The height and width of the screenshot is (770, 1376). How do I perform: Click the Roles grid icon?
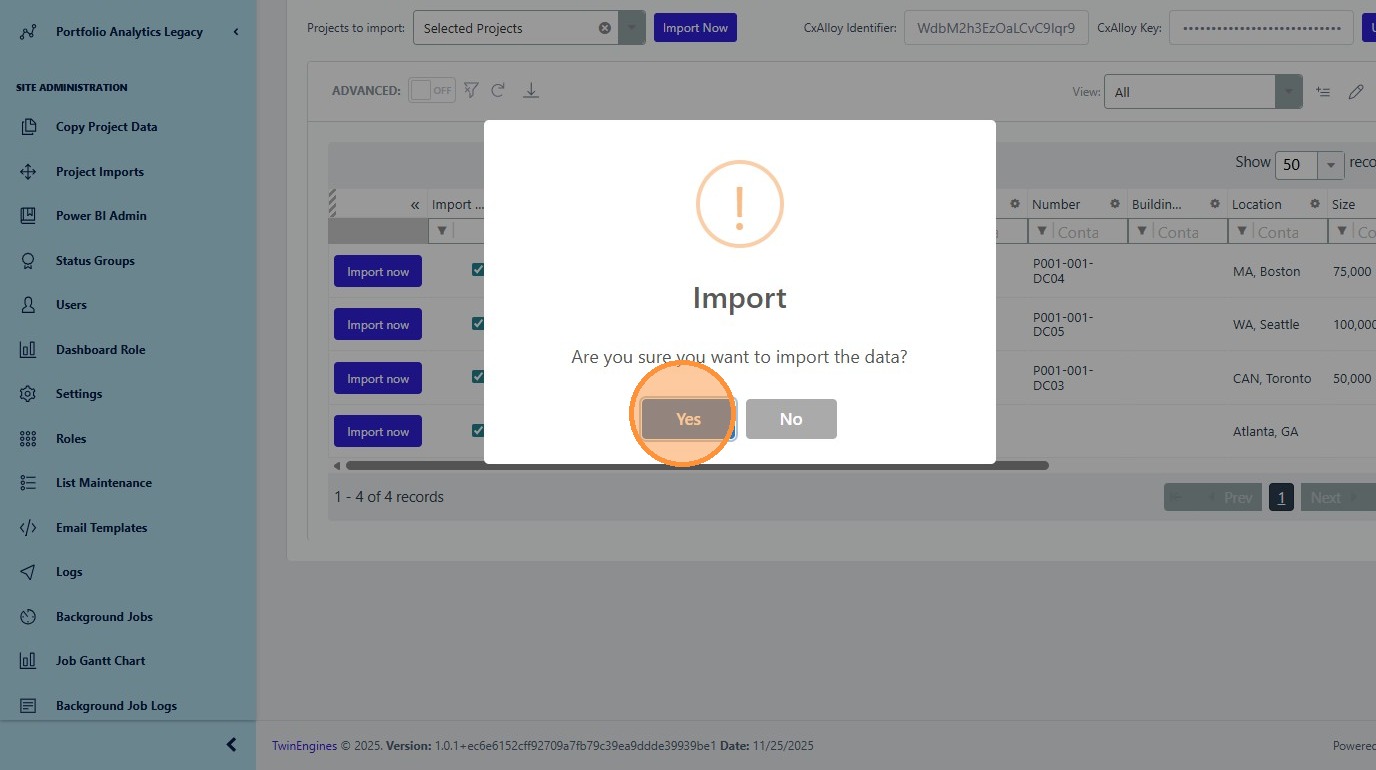(x=28, y=439)
